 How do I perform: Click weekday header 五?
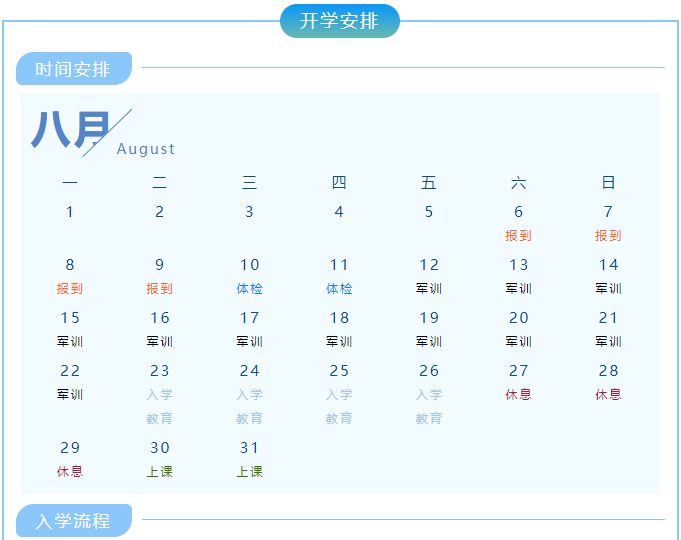429,182
